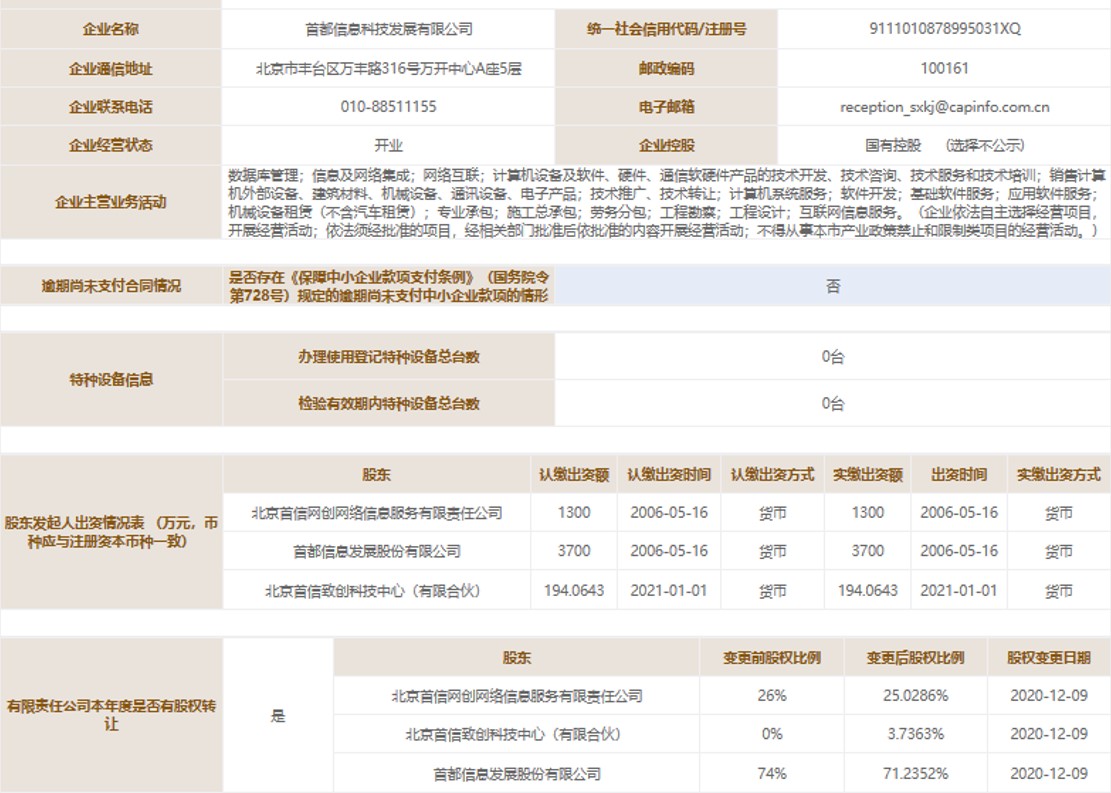
Task: Click the address 北京市丰台区万丰路316号 cell
Action: (388, 69)
